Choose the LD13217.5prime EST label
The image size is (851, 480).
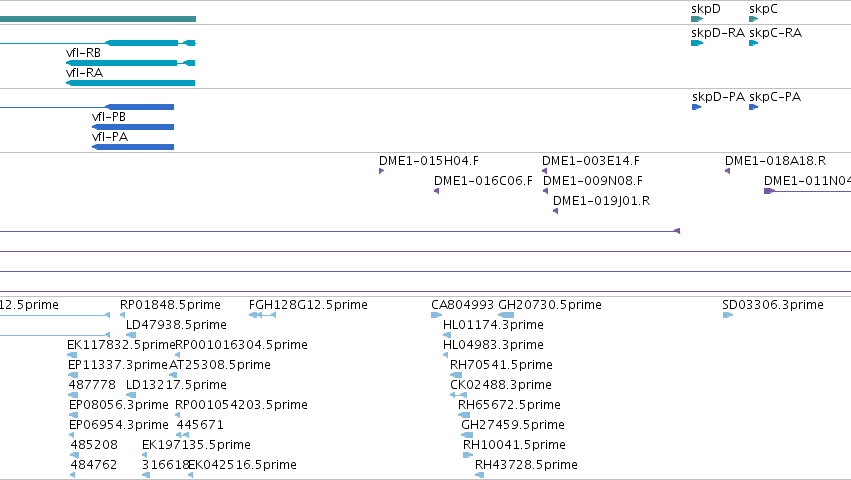(176, 385)
